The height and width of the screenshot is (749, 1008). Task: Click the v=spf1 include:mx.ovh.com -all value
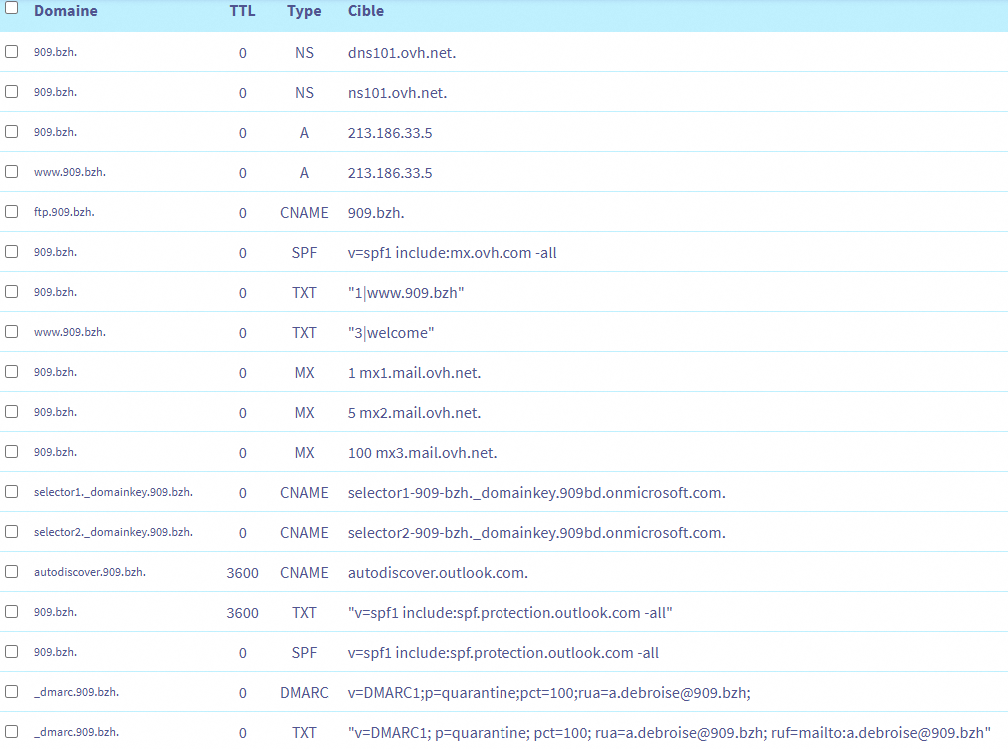[x=452, y=252]
